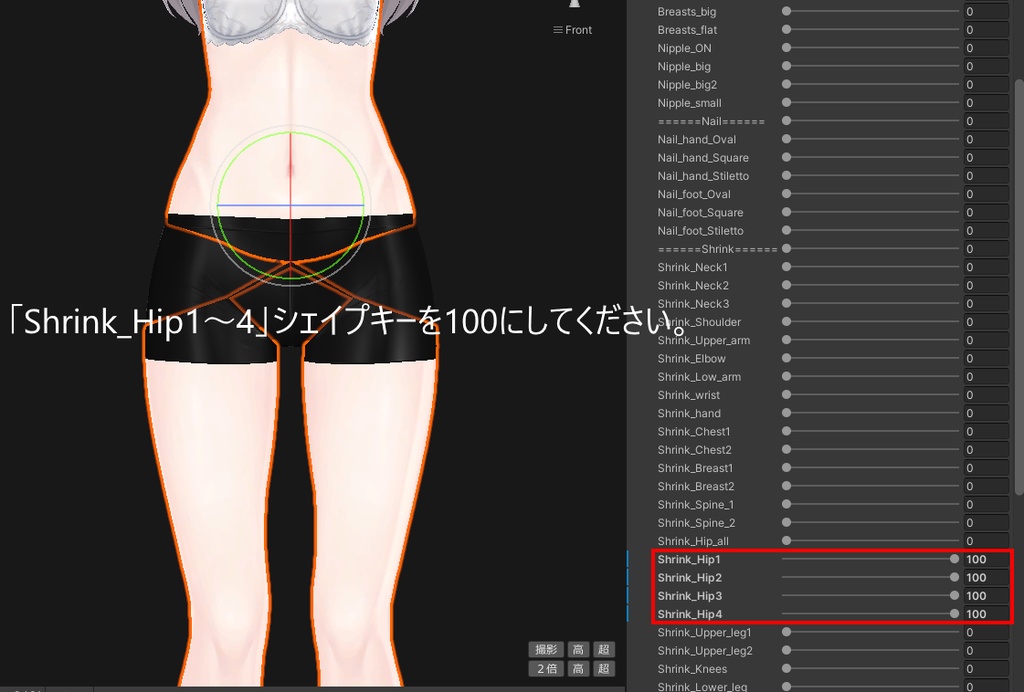Click the Shrink_Hip3 label

[x=690, y=596]
